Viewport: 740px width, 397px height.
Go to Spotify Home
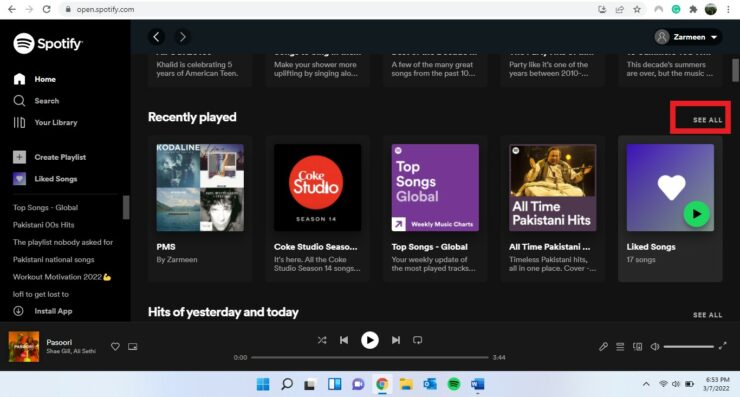pyautogui.click(x=35, y=79)
